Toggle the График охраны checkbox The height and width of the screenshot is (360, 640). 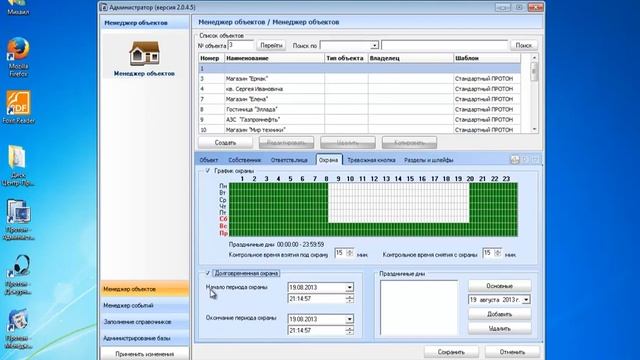(208, 171)
